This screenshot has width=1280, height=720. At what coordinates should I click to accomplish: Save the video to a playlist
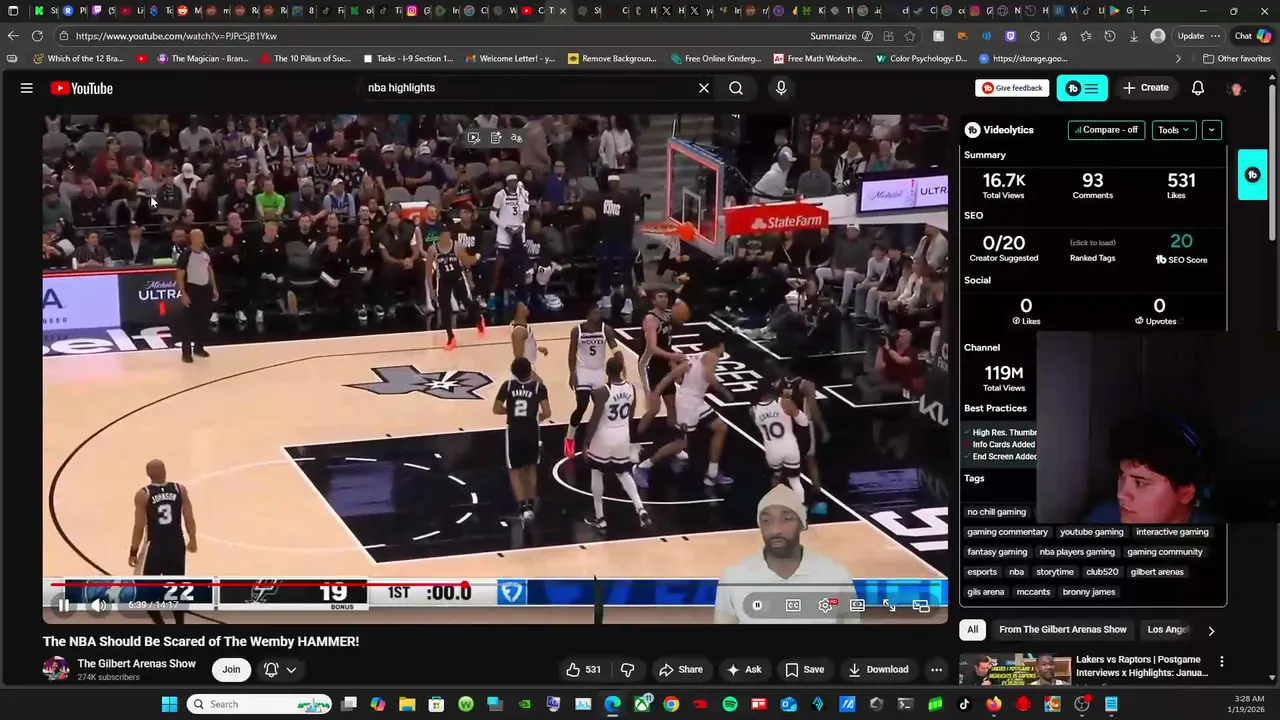(805, 670)
